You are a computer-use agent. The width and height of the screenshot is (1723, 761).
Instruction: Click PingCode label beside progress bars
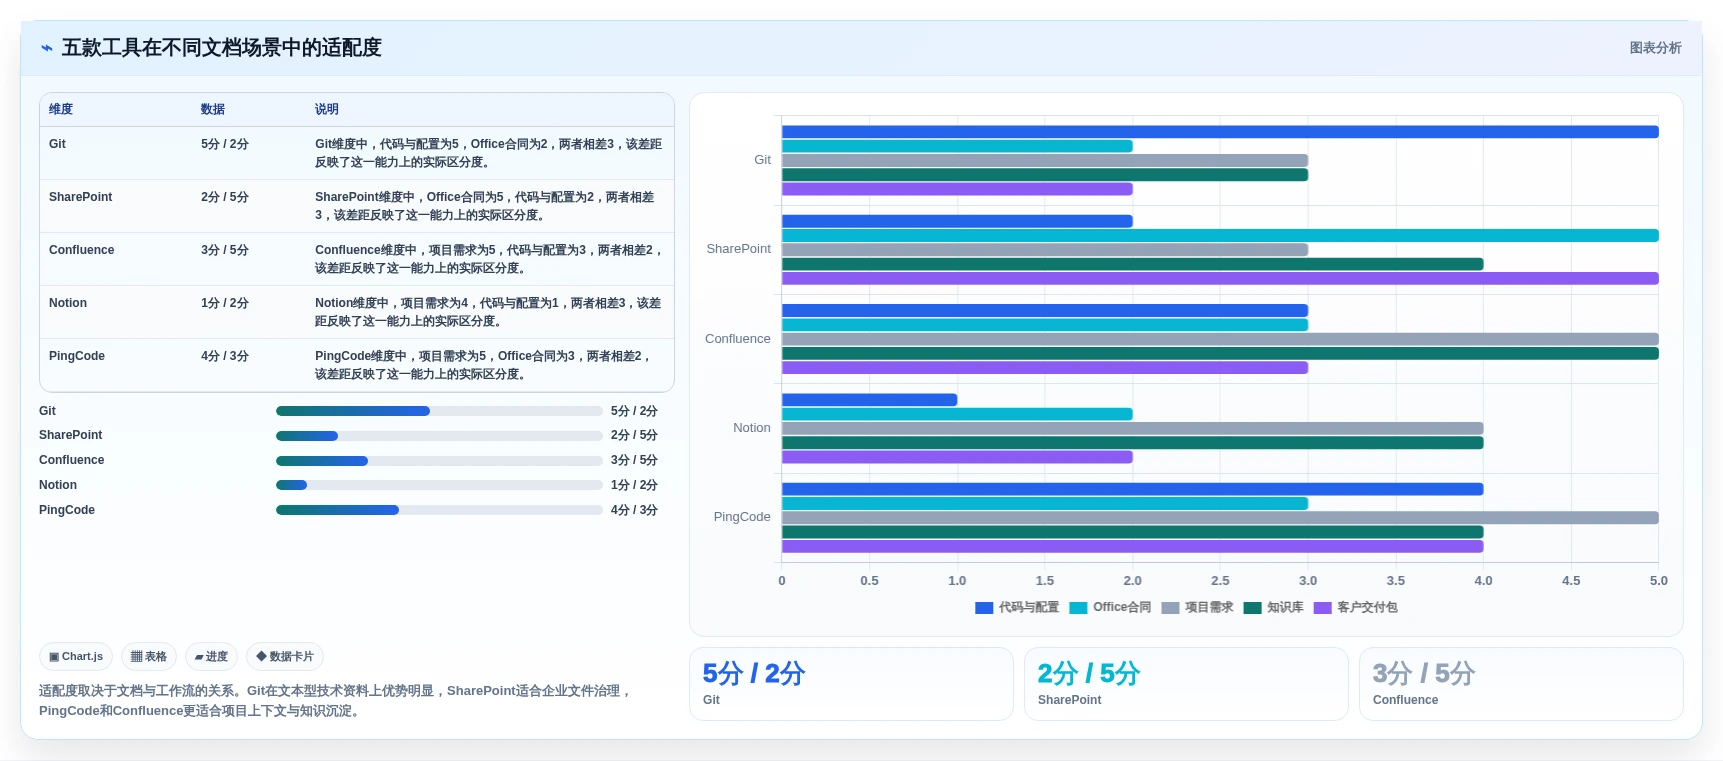pos(67,510)
